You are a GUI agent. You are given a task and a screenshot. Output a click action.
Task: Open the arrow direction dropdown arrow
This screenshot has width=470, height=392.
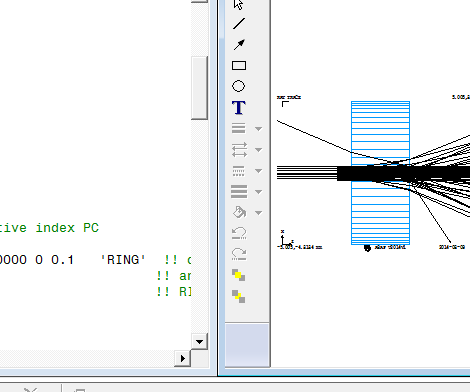258,150
